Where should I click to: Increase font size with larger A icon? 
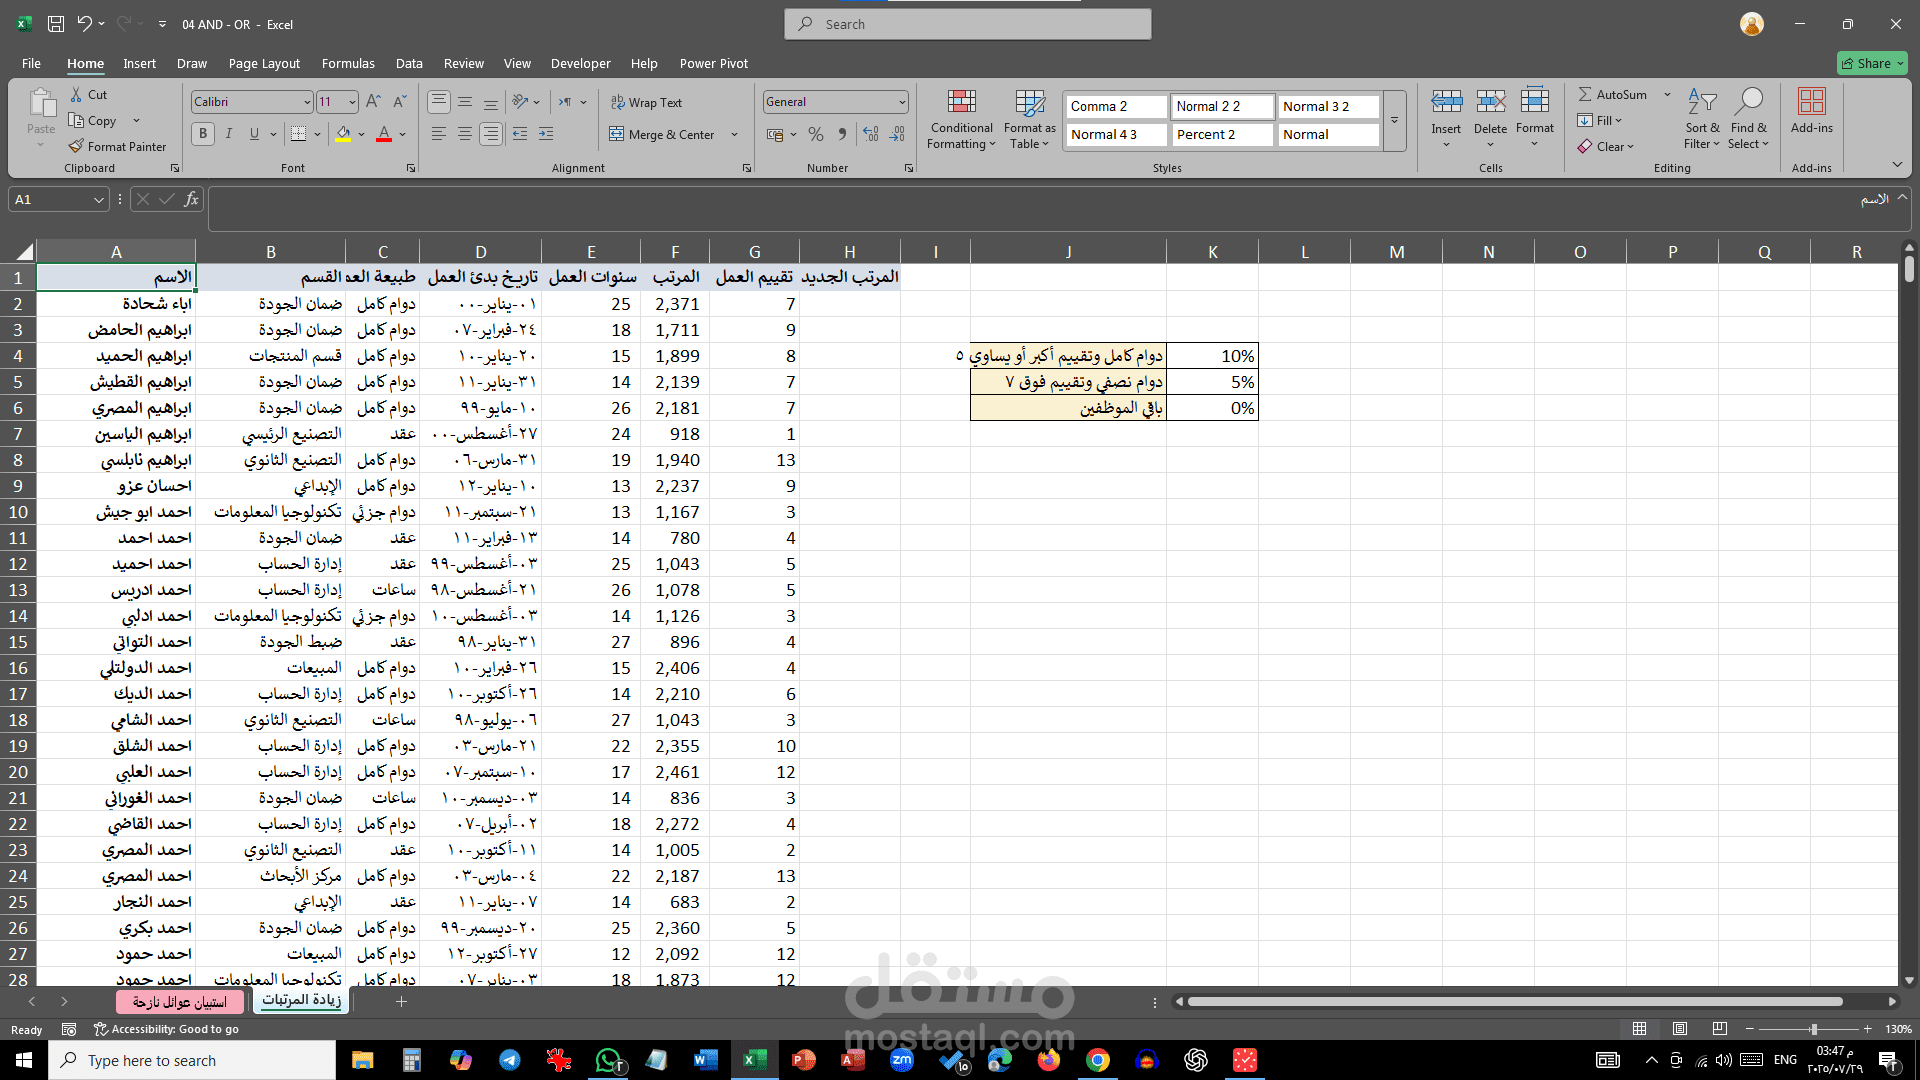[x=373, y=101]
